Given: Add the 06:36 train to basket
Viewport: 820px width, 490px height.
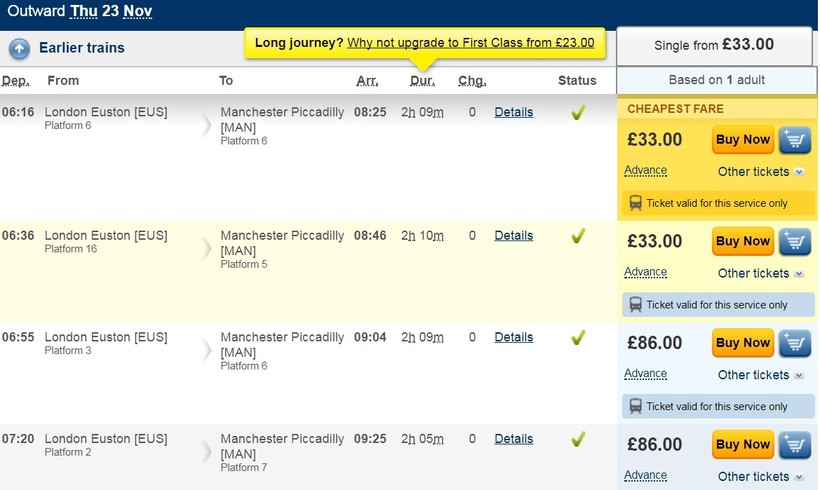Looking at the screenshot, I should (795, 241).
